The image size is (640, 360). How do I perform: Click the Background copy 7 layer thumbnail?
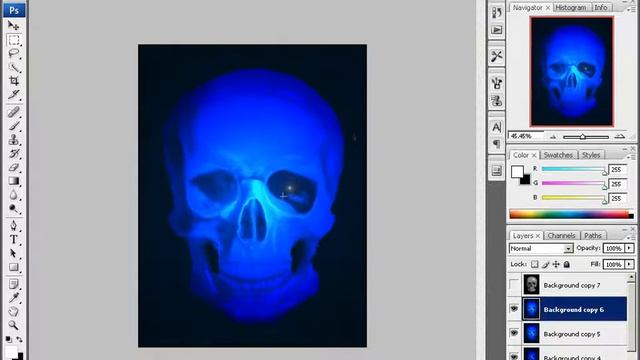click(531, 284)
